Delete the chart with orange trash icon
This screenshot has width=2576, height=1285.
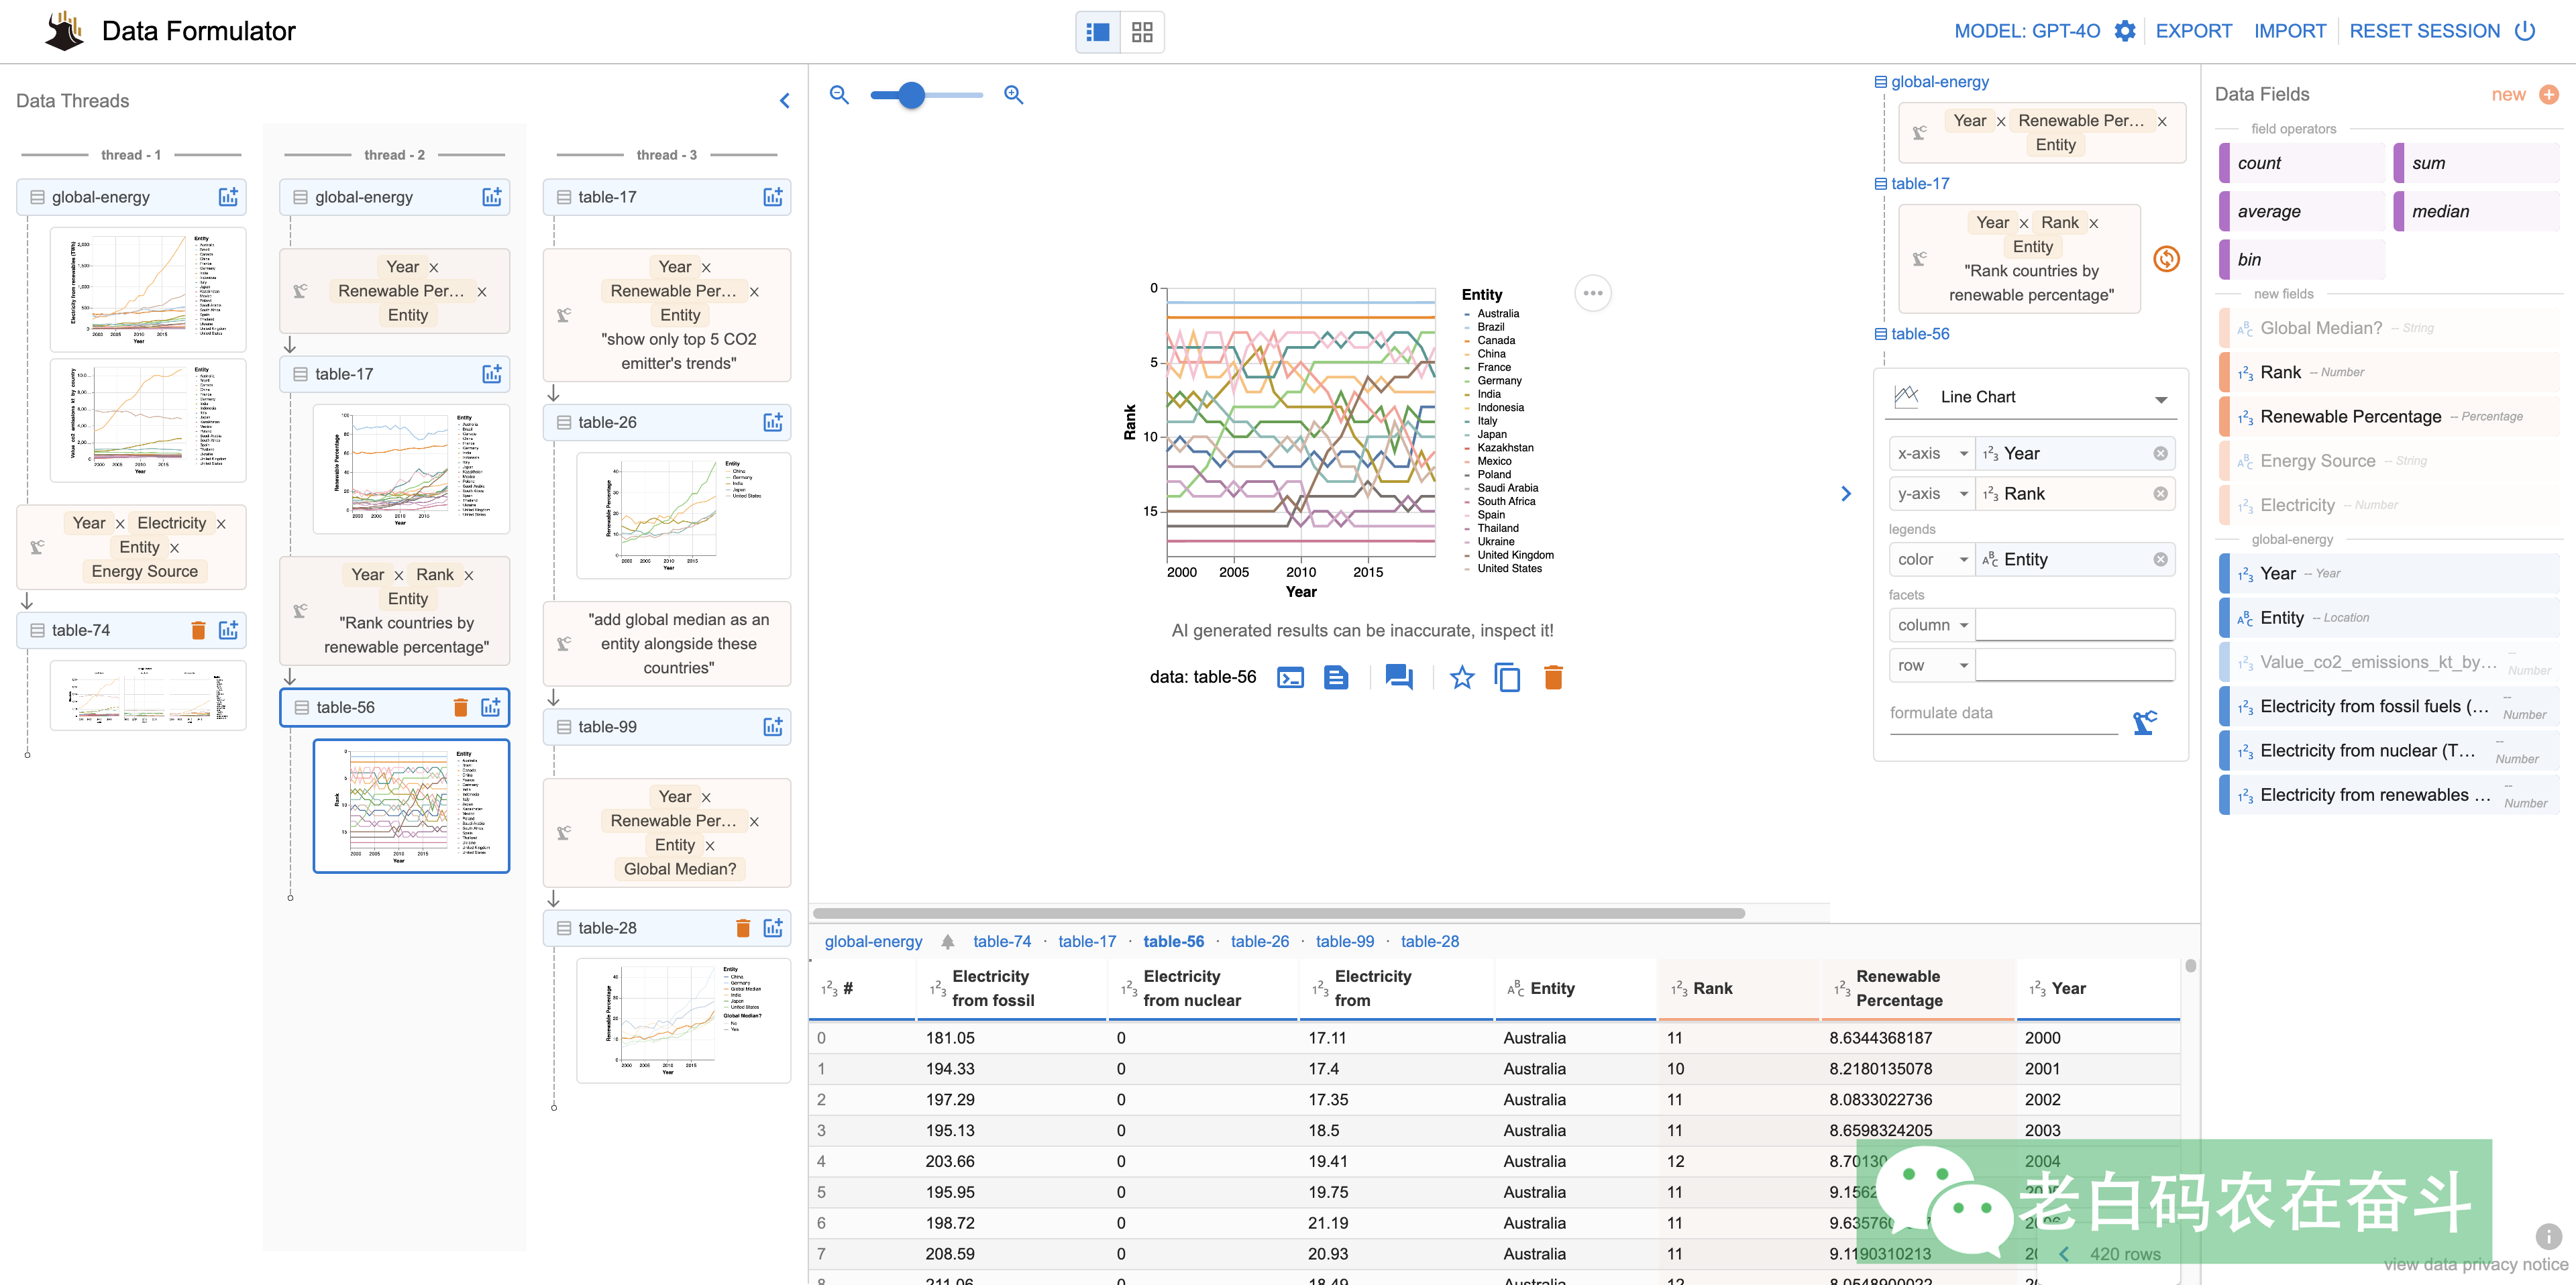click(1553, 678)
